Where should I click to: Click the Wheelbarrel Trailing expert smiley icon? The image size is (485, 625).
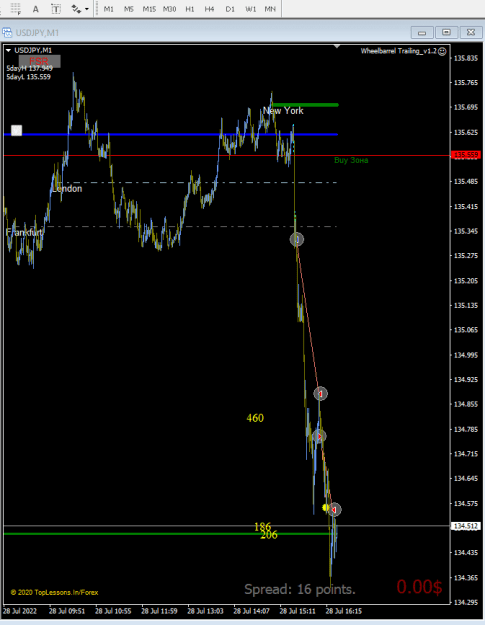pyautogui.click(x=442, y=51)
